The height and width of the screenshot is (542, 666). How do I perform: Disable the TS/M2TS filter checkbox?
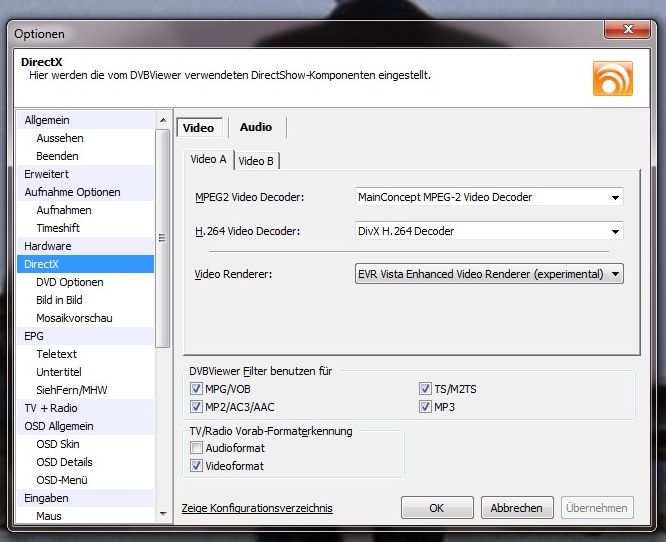pyautogui.click(x=426, y=389)
